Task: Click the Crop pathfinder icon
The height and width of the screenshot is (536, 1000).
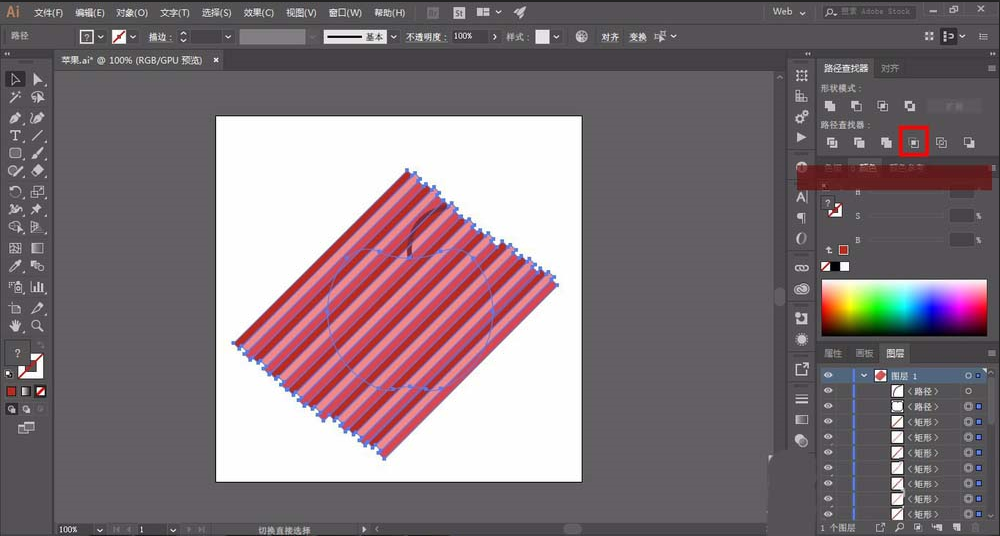Action: coord(913,143)
